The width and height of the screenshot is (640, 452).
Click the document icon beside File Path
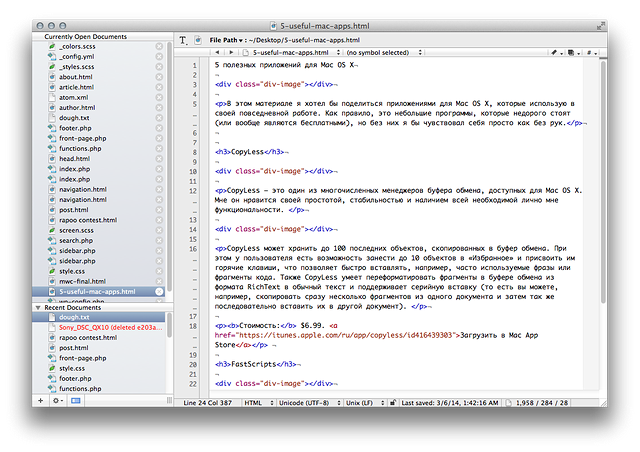198,40
